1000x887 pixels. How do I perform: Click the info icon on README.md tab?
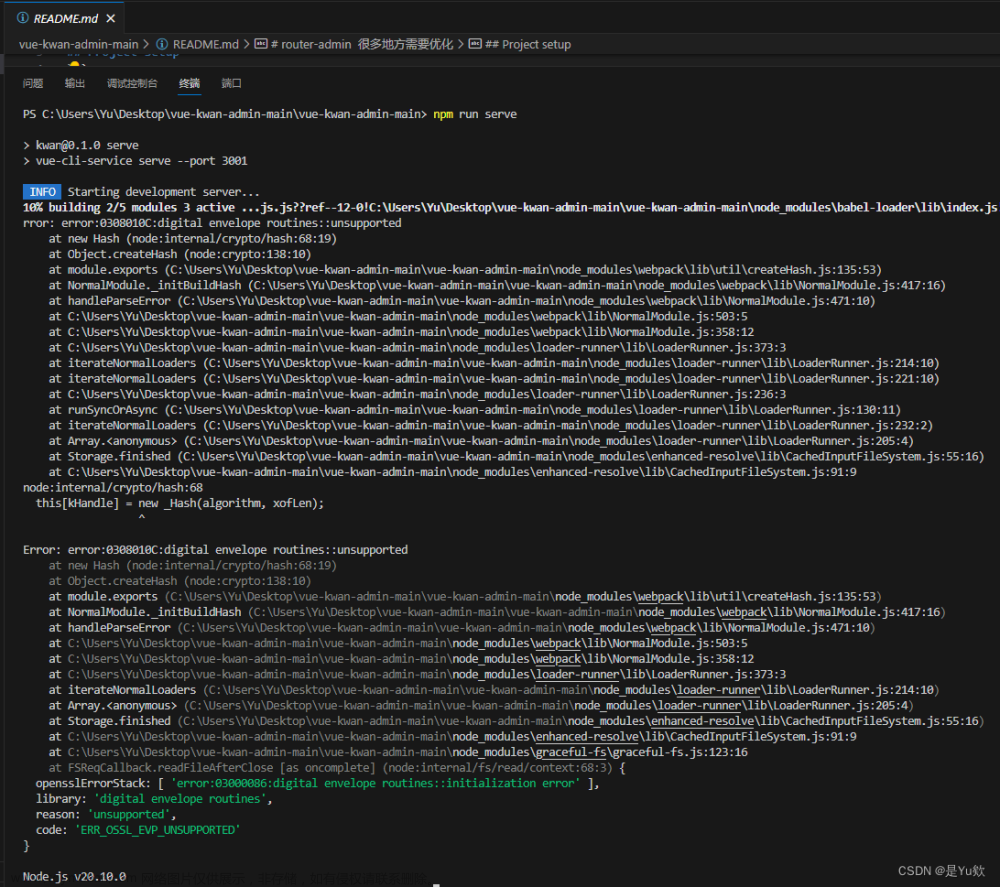[22, 18]
